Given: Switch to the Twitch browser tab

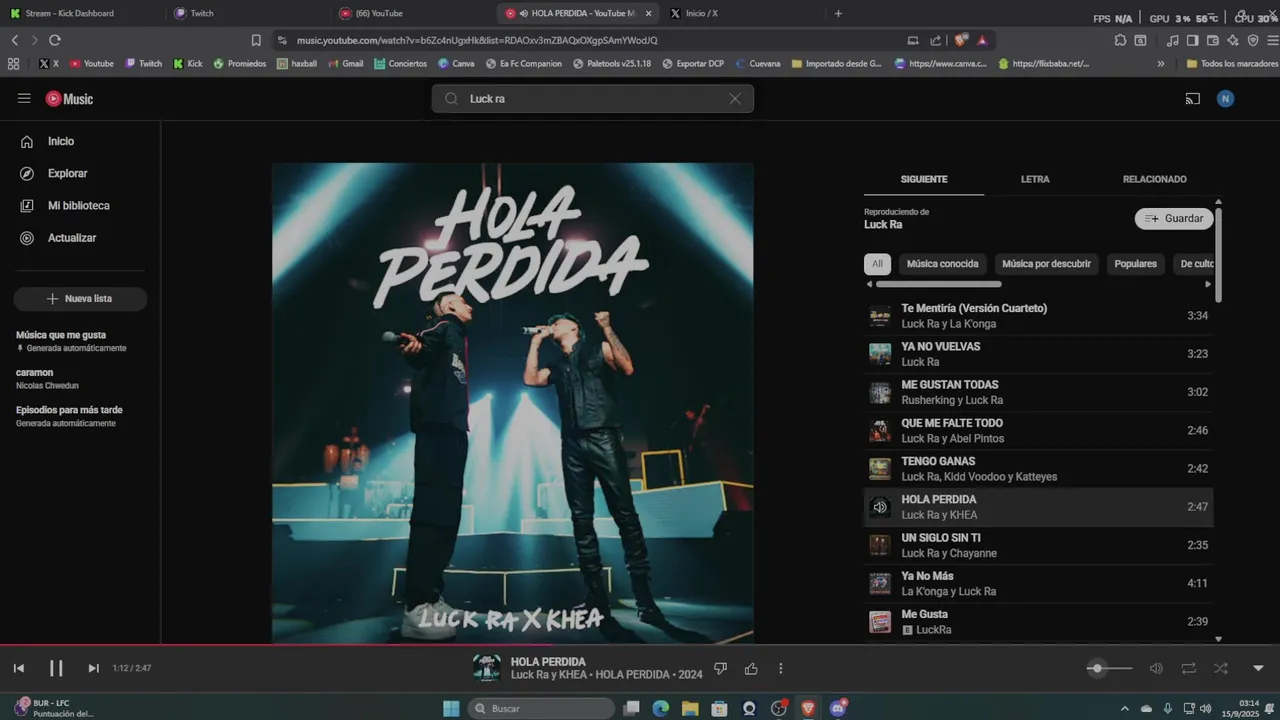Looking at the screenshot, I should 246,13.
